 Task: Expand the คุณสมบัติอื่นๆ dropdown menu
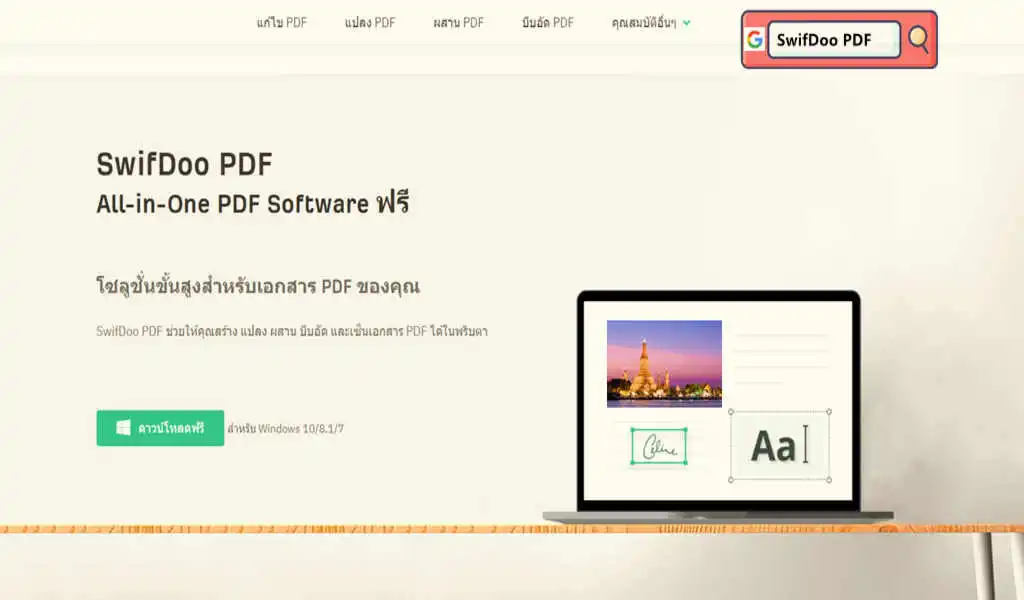(x=650, y=23)
